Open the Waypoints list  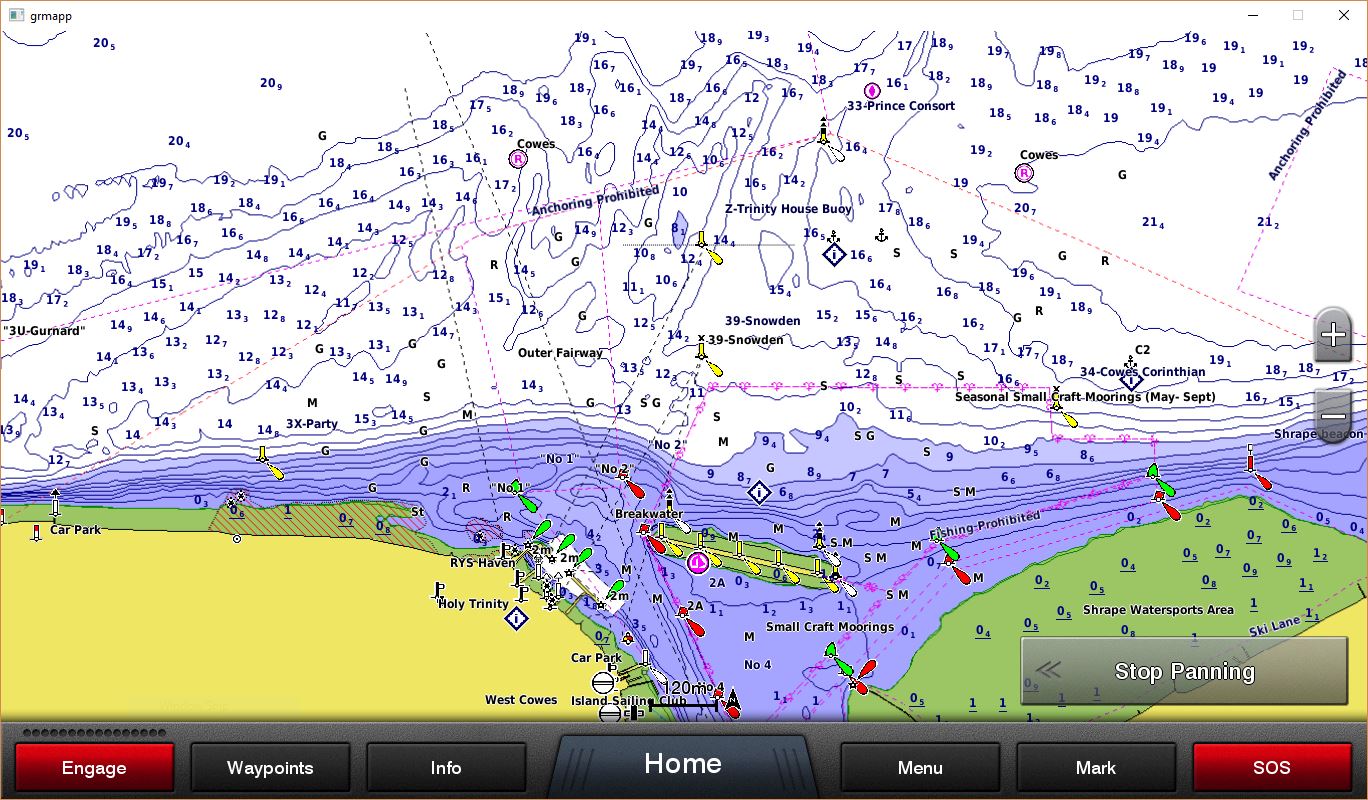click(270, 767)
